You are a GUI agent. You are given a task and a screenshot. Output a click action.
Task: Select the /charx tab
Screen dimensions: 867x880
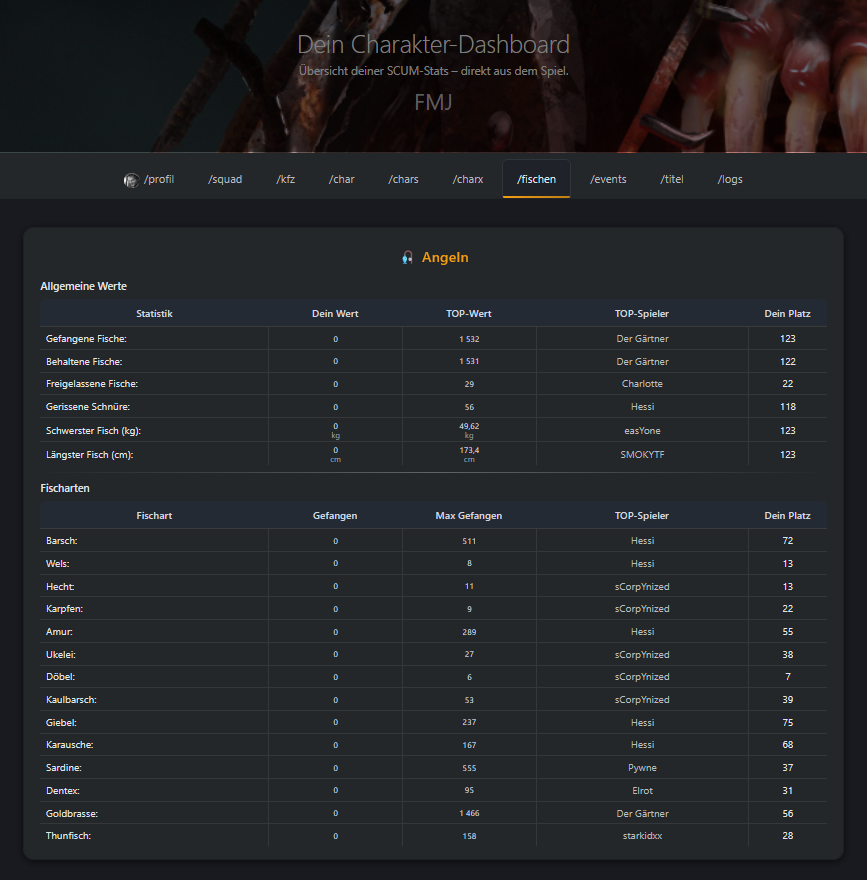[467, 179]
